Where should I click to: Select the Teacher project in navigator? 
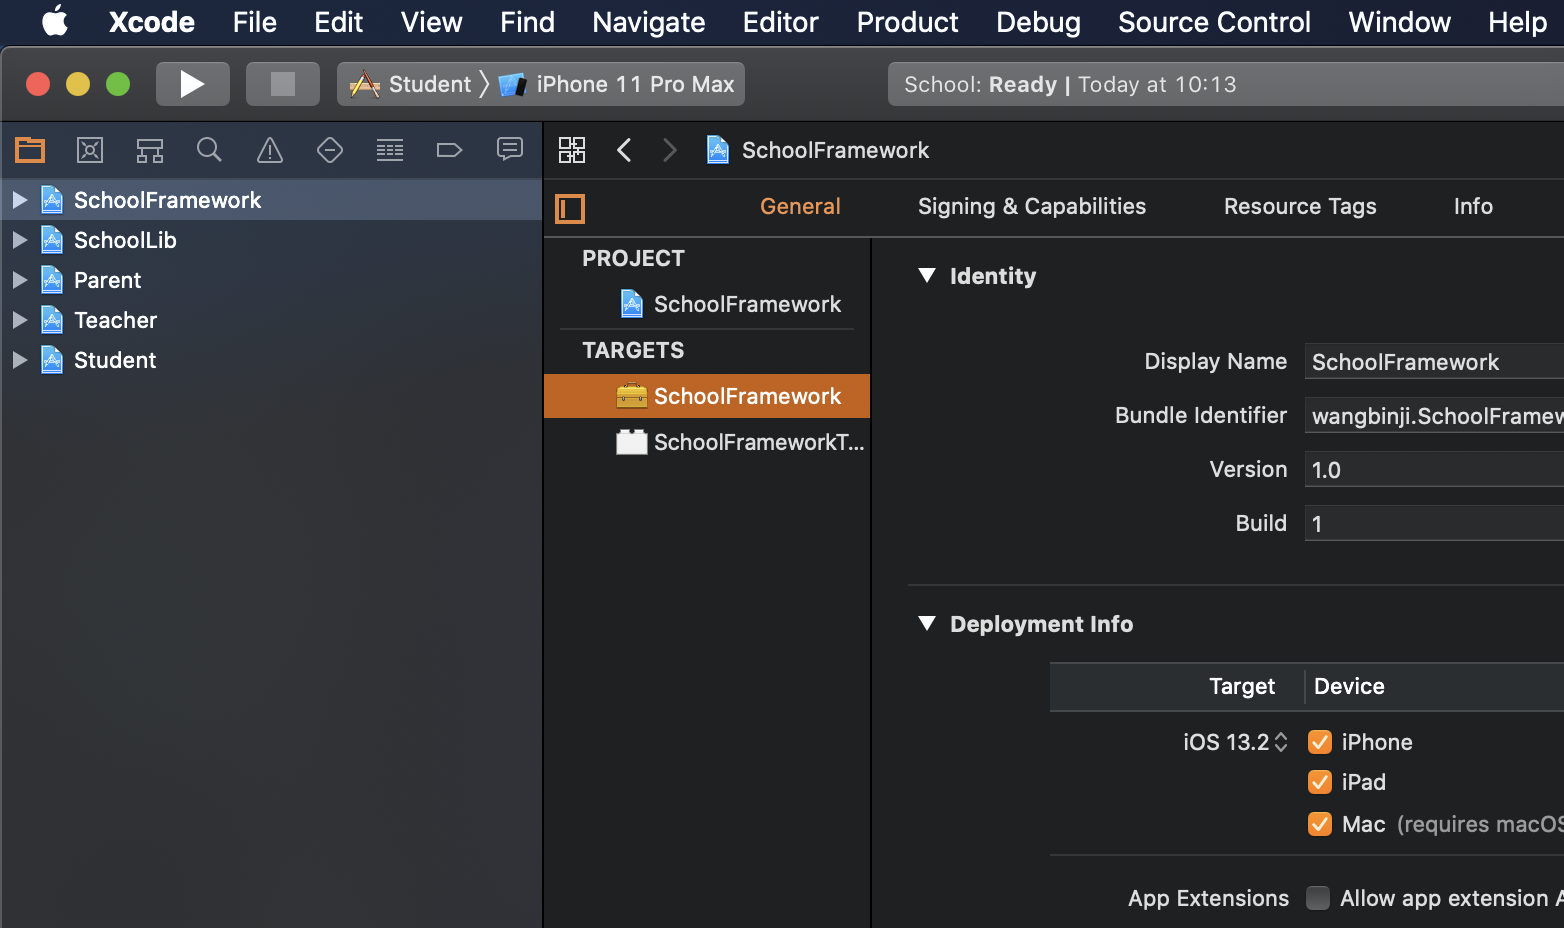272,320
